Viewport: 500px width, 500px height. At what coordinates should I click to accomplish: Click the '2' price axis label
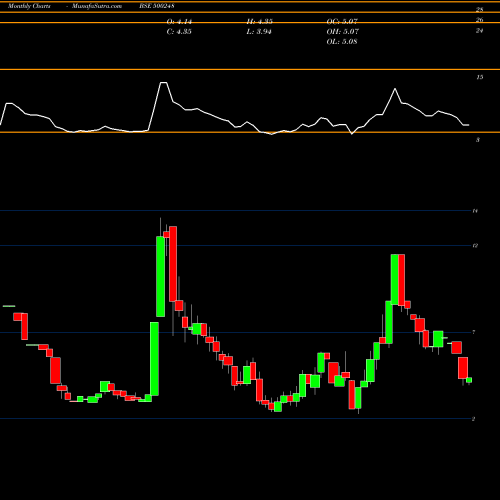[x=473, y=419]
